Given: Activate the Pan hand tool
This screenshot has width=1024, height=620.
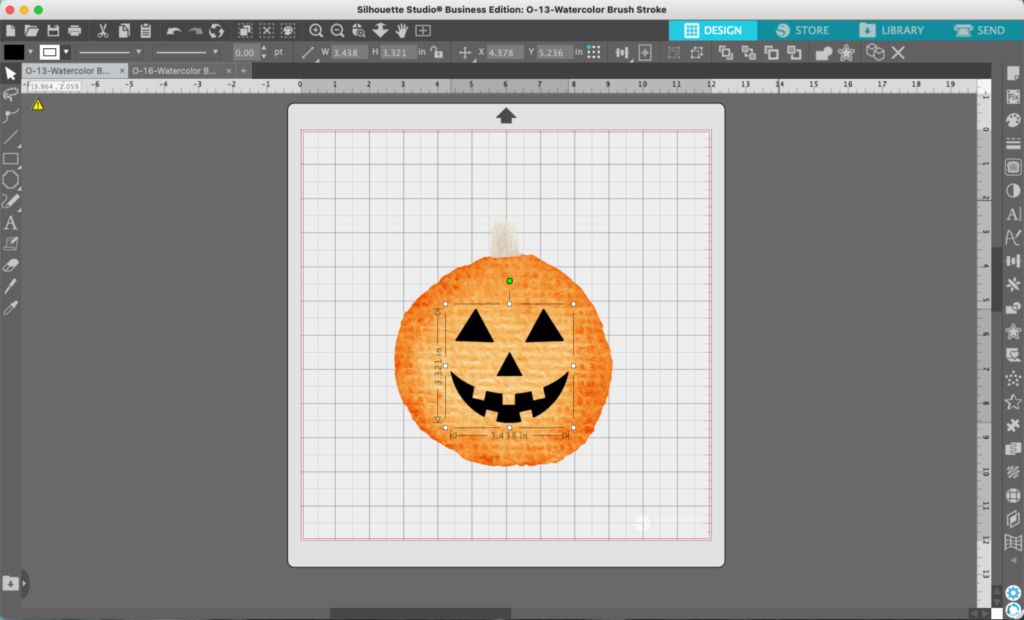Looking at the screenshot, I should coord(401,31).
